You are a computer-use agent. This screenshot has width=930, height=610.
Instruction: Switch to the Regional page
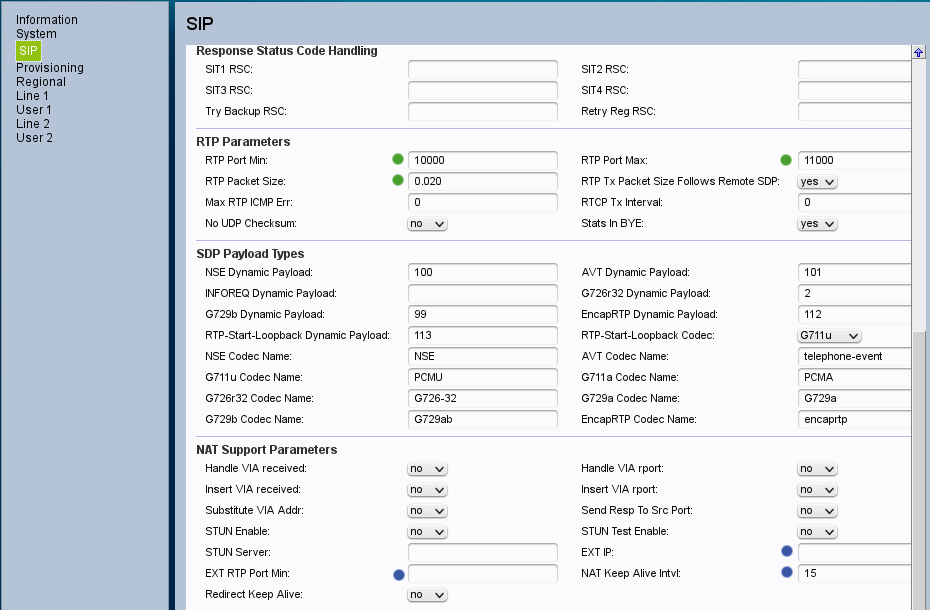41,82
